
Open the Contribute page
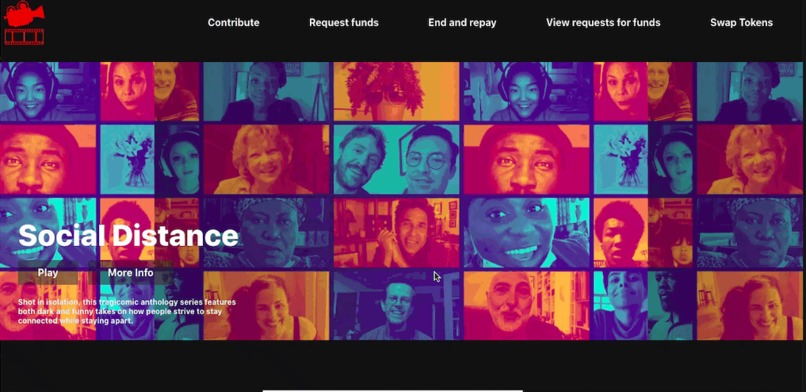click(233, 23)
